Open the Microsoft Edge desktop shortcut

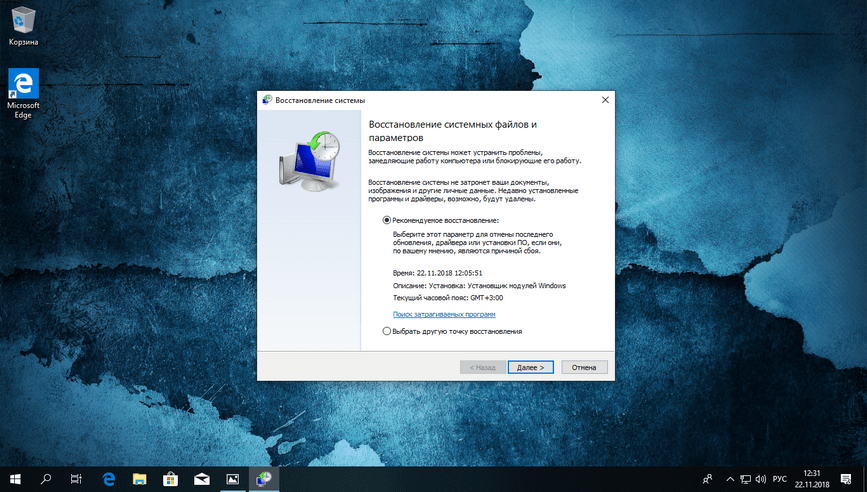pyautogui.click(x=23, y=93)
